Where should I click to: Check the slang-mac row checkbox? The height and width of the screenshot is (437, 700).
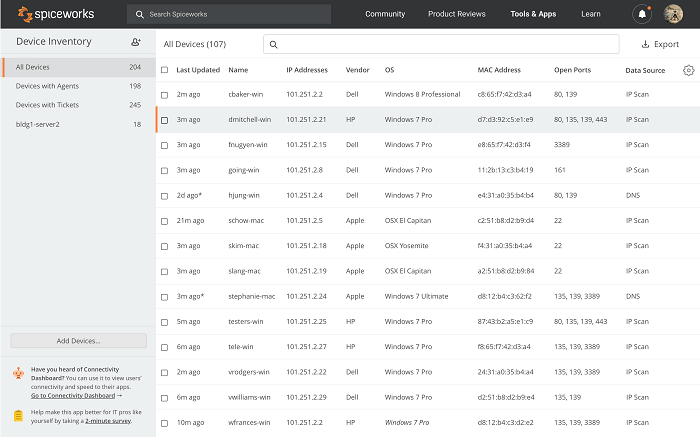tap(164, 271)
